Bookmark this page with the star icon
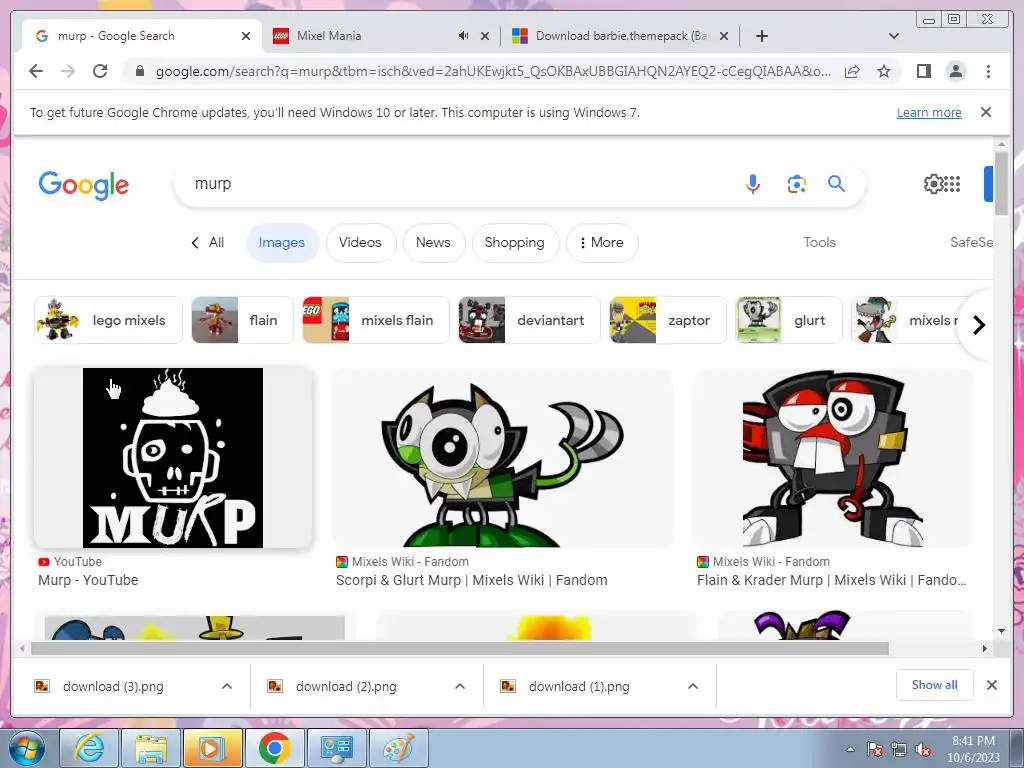 pyautogui.click(x=884, y=71)
